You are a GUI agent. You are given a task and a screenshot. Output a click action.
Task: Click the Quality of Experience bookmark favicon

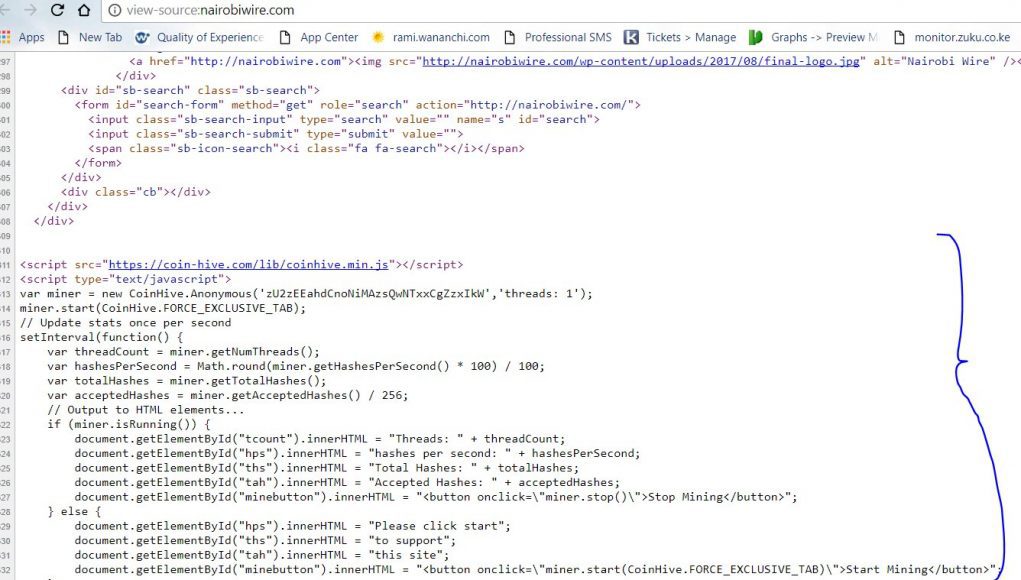tap(142, 37)
